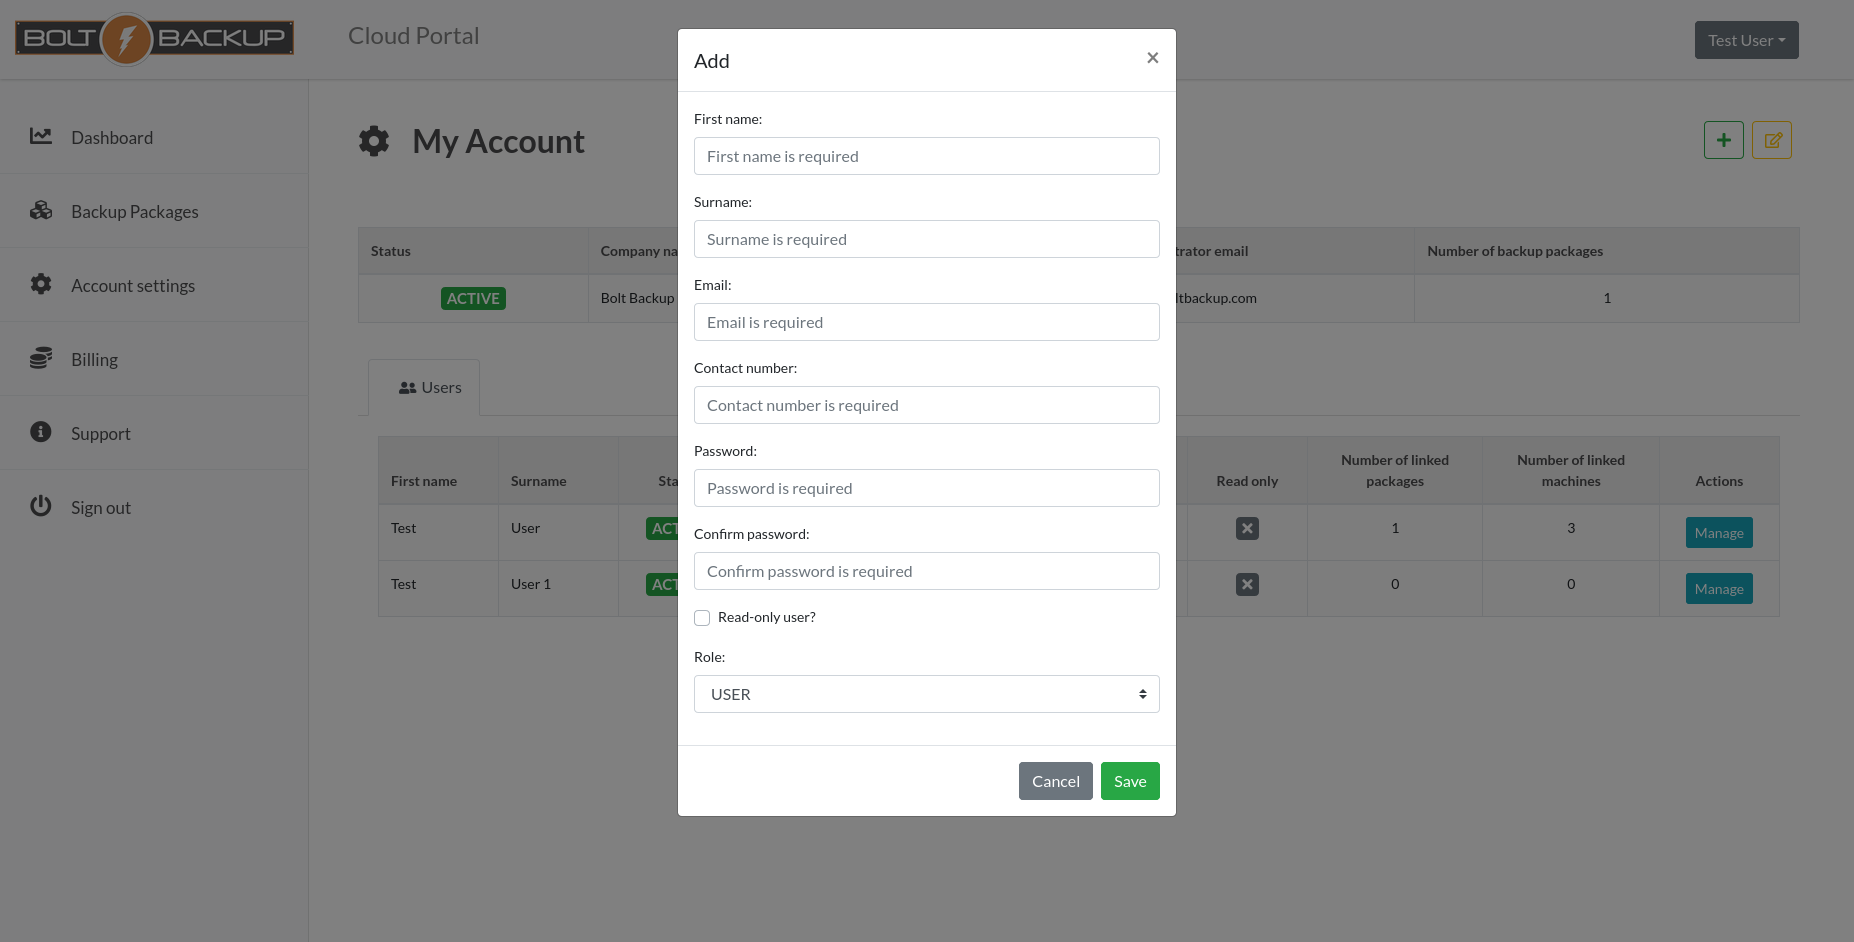Image resolution: width=1854 pixels, height=942 pixels.
Task: Open the Role dropdown showing USER
Action: pyautogui.click(x=926, y=694)
